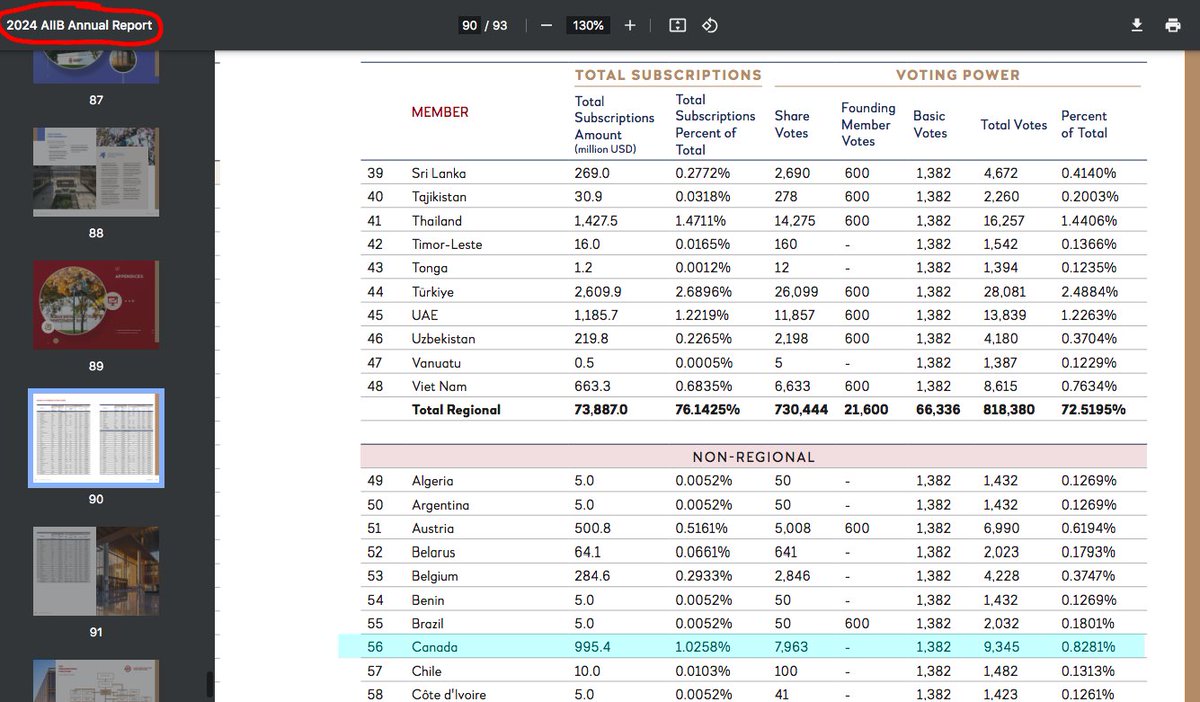1200x702 pixels.
Task: Click Austria member name
Action: 433,529
